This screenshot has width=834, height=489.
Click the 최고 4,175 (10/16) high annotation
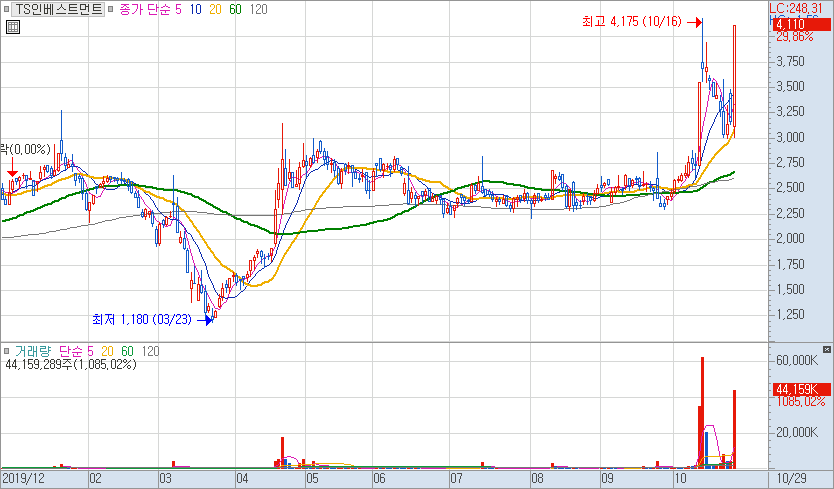tap(631, 22)
